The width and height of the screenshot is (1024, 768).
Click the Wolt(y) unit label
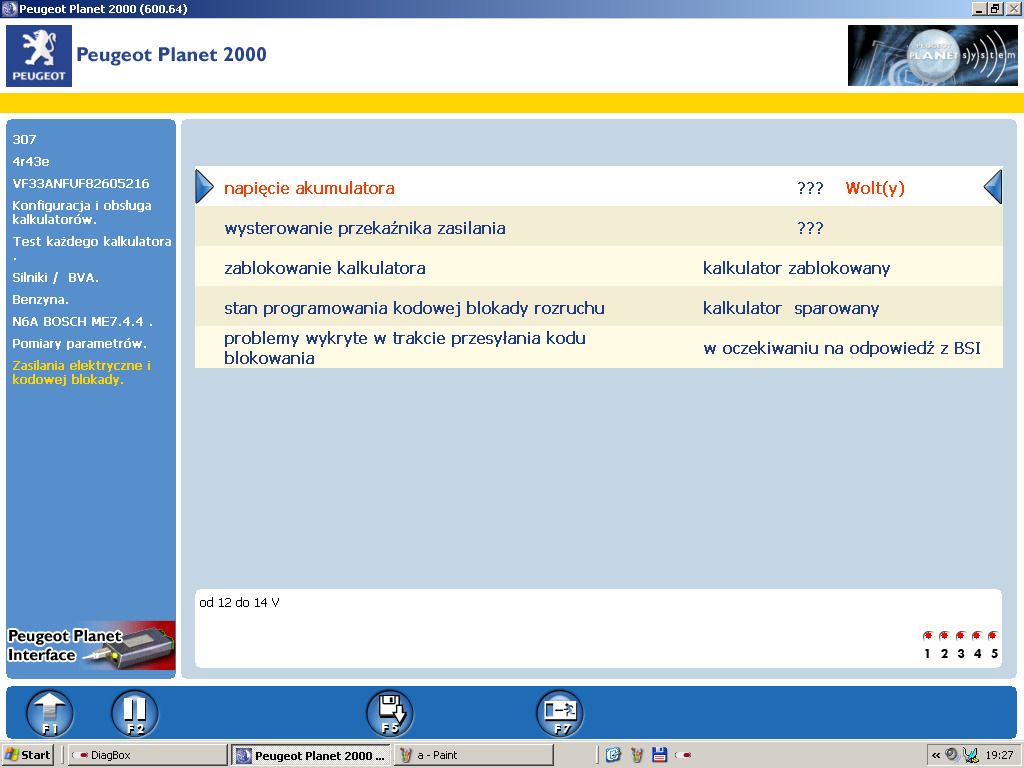click(874, 188)
